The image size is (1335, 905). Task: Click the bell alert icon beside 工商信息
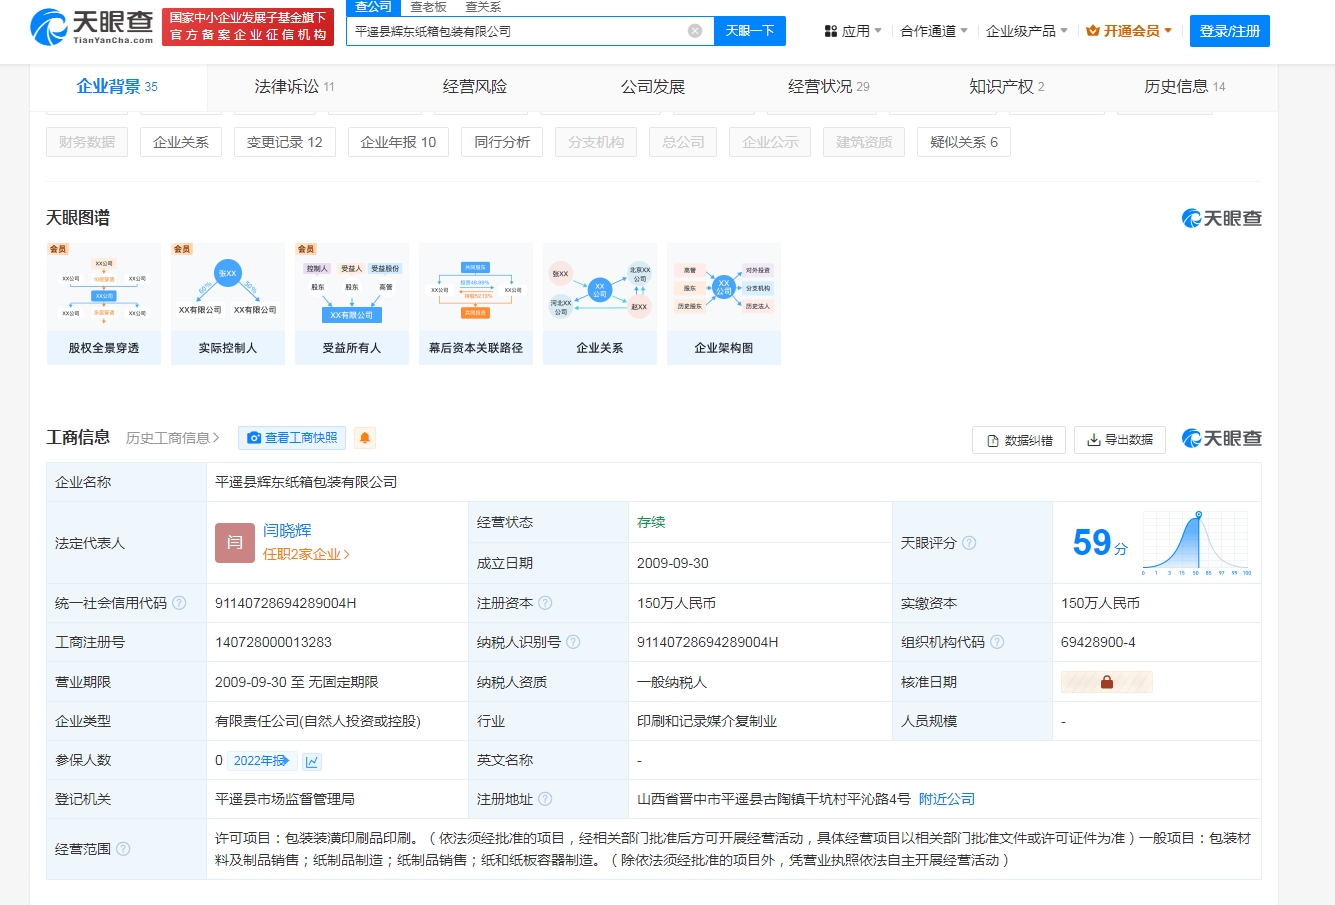(x=365, y=438)
